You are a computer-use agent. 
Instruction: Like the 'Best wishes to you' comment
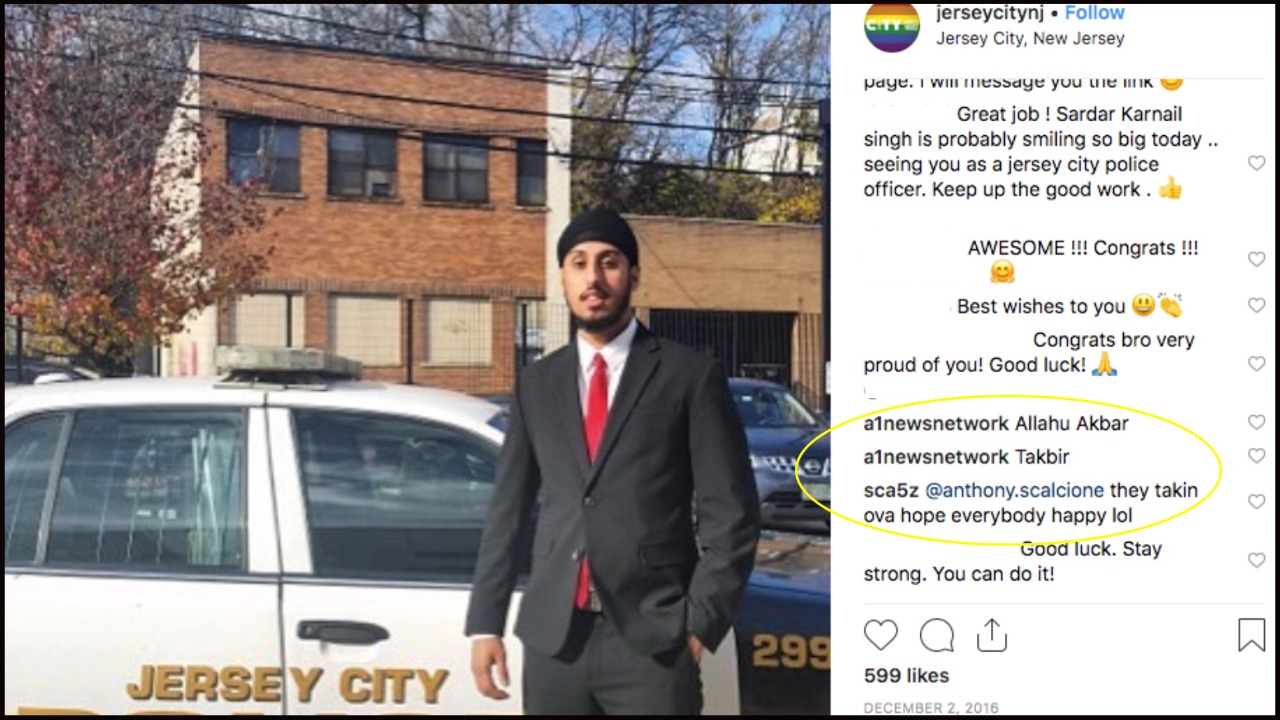[1257, 306]
